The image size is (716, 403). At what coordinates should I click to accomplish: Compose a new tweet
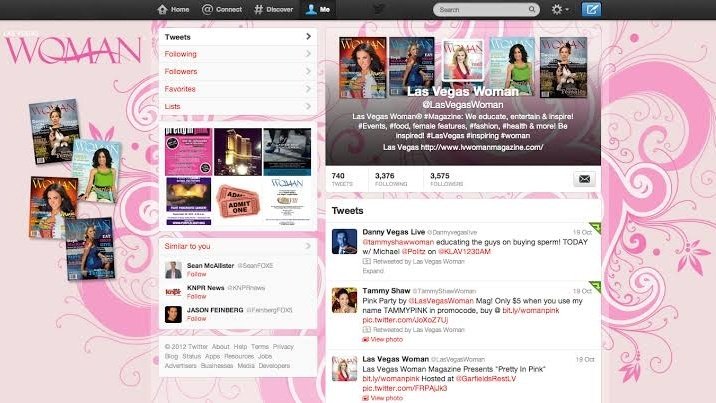click(591, 9)
